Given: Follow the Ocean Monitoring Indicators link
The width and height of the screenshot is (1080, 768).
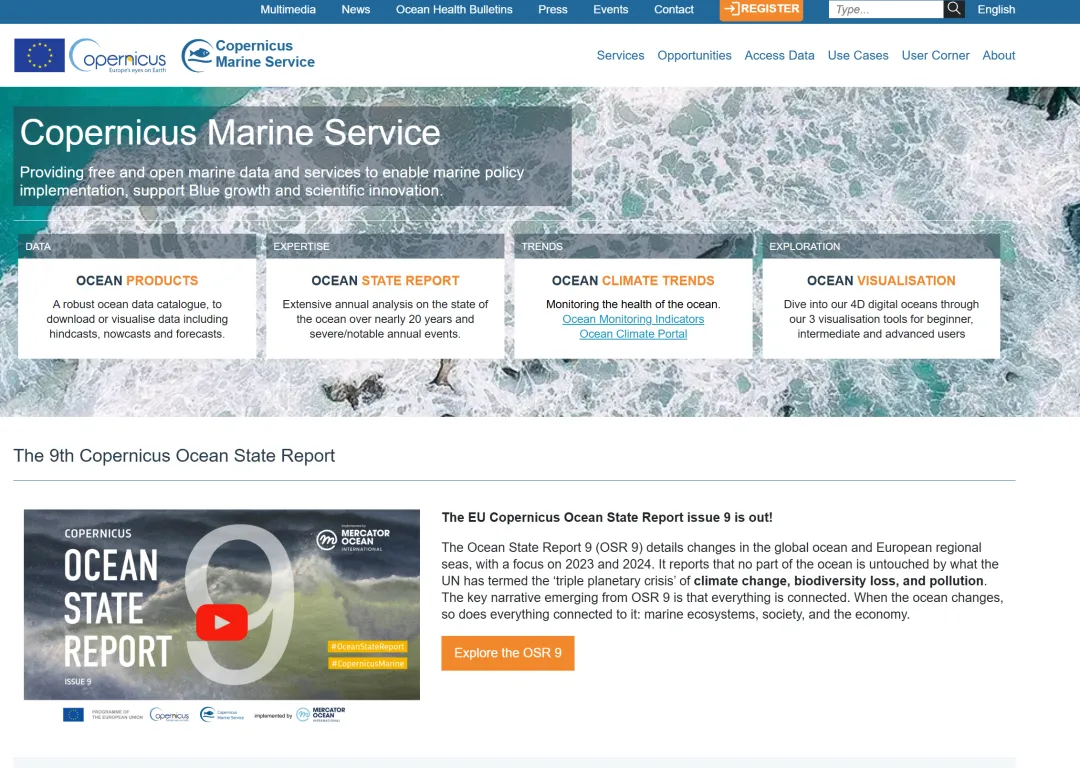Looking at the screenshot, I should [633, 319].
